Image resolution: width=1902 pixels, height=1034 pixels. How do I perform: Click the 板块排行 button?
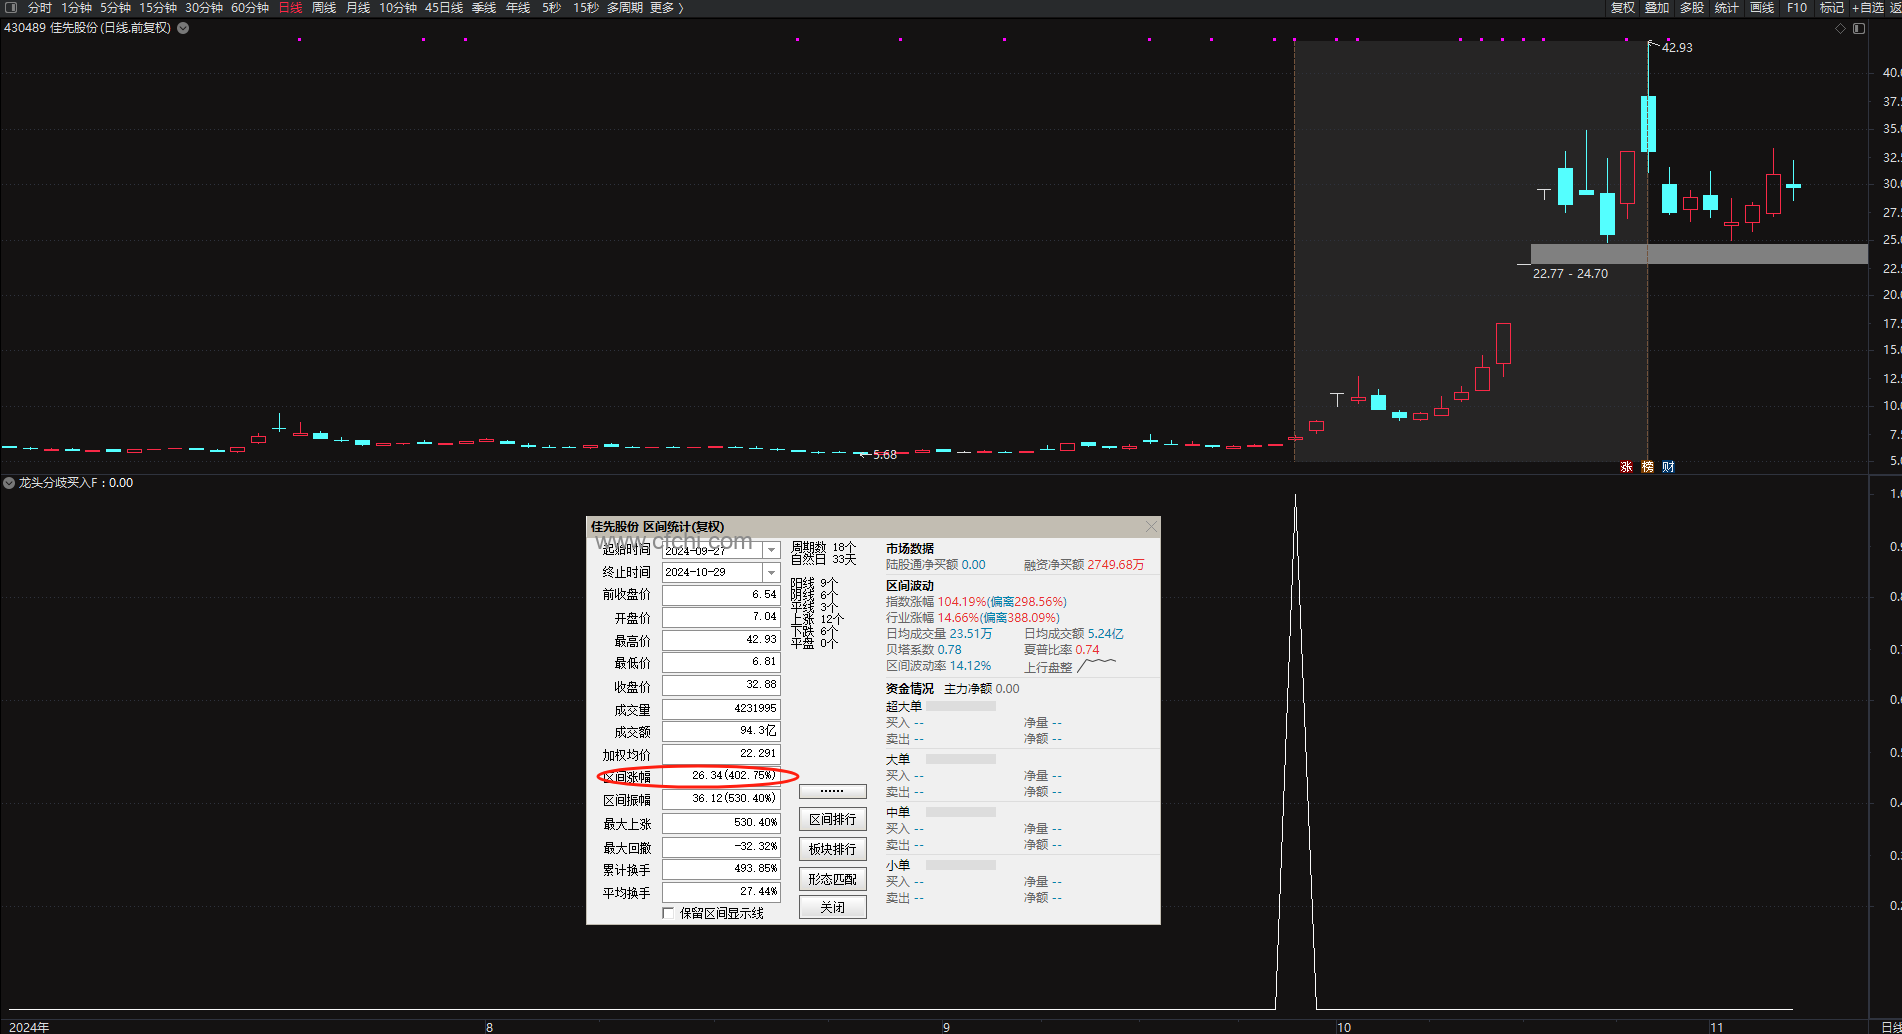coord(833,849)
